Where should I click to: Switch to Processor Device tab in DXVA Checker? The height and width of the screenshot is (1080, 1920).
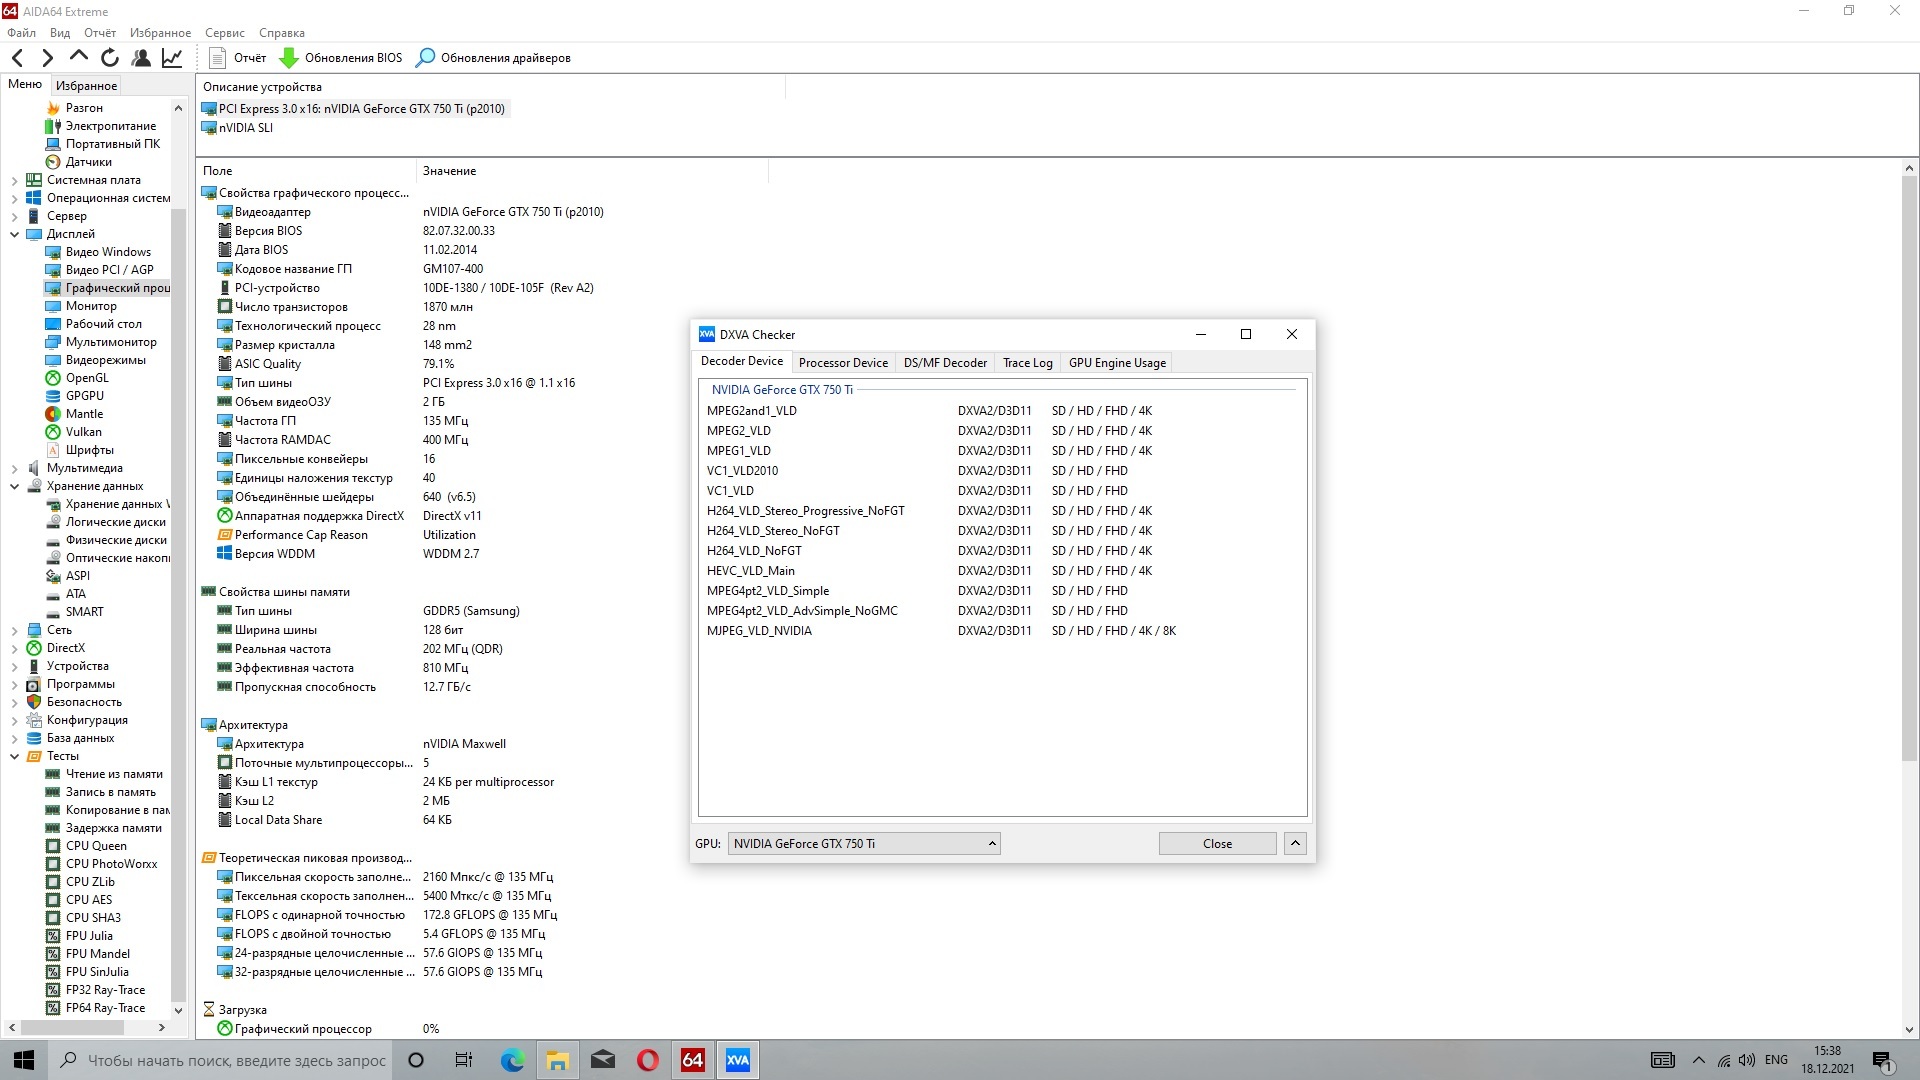(x=843, y=363)
